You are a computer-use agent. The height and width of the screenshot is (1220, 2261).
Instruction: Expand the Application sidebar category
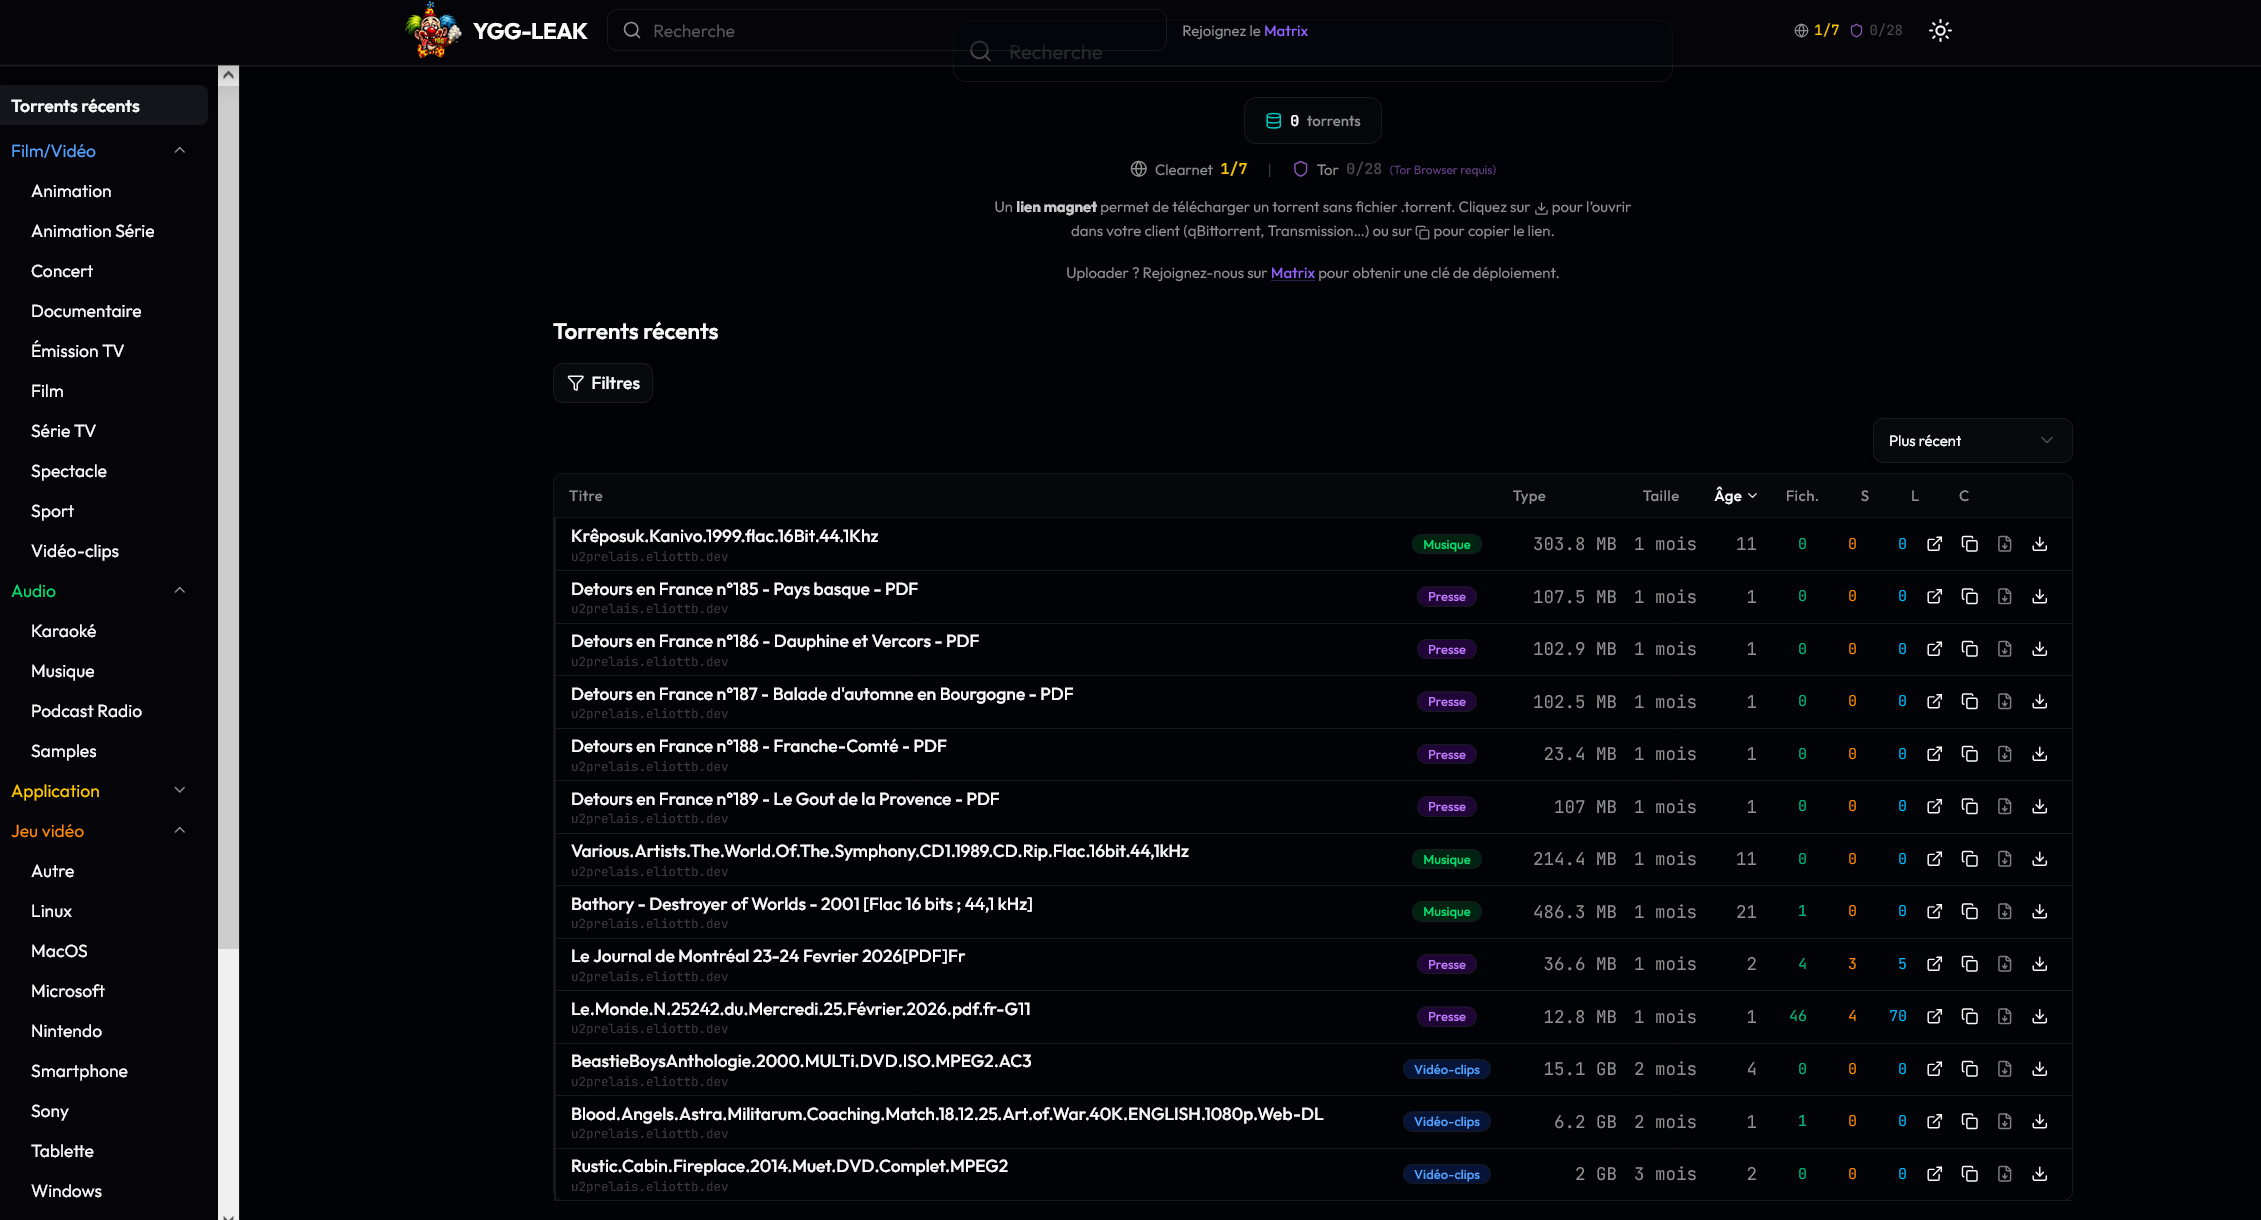pyautogui.click(x=180, y=791)
